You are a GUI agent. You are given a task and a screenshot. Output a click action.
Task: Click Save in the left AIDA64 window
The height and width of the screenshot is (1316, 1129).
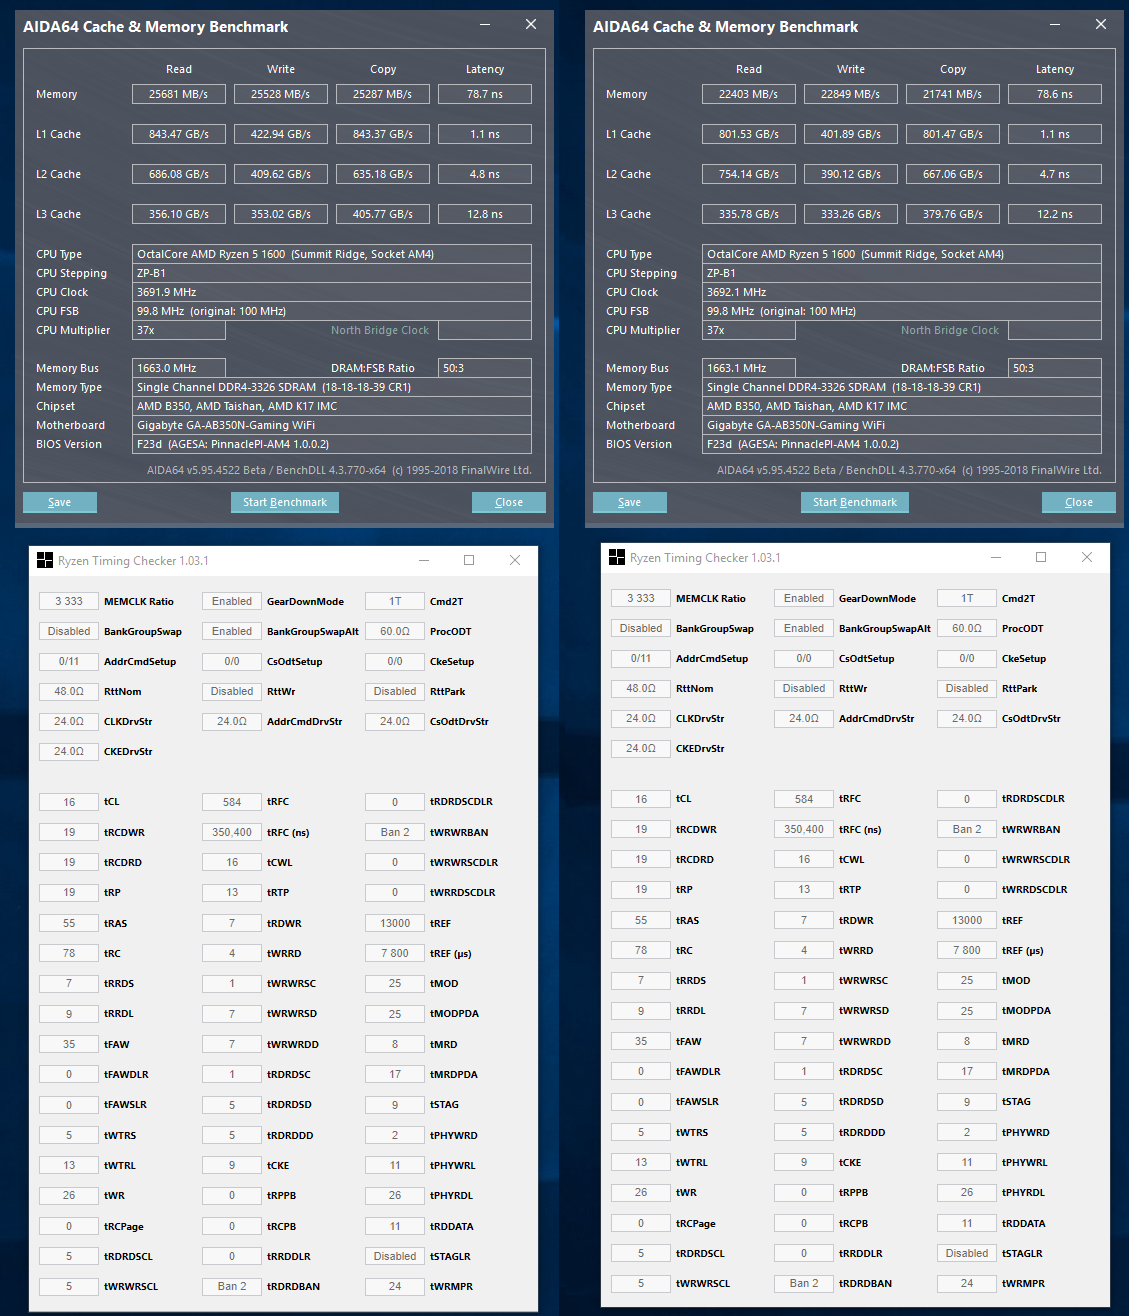coord(60,502)
